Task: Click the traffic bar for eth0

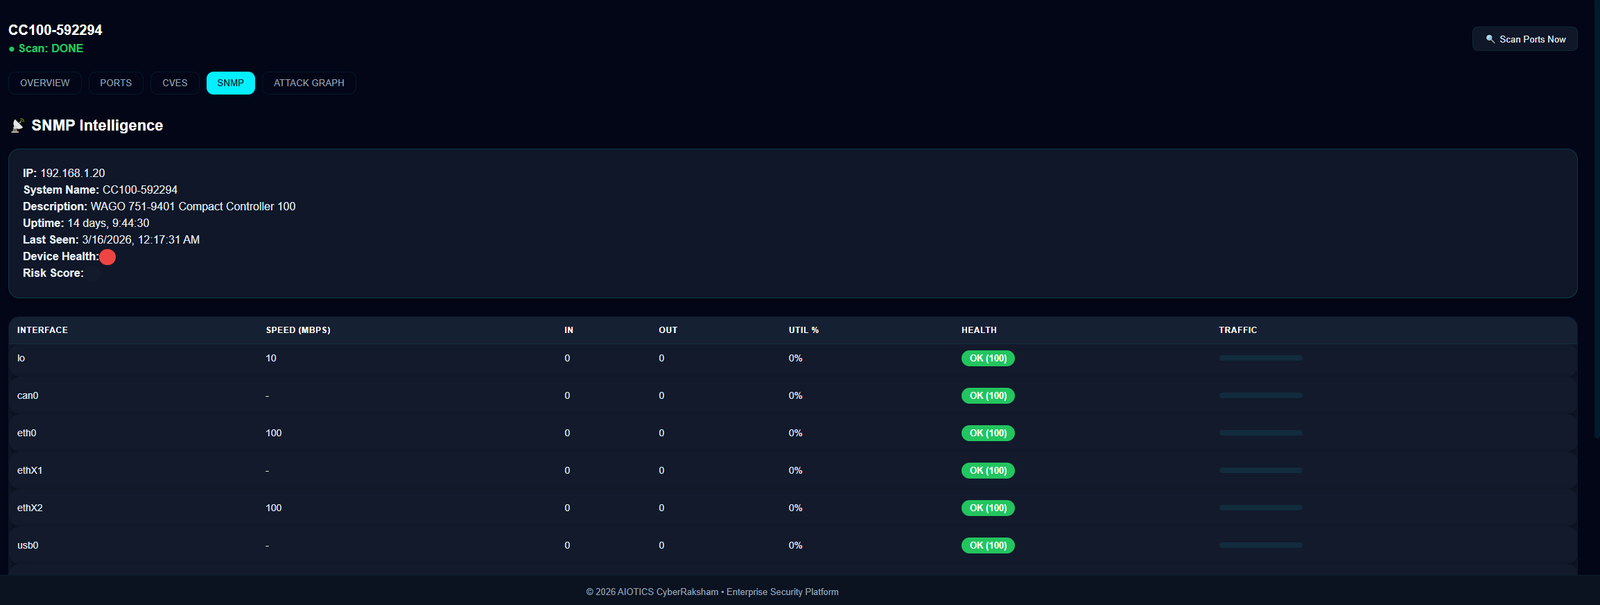Action: coord(1260,433)
